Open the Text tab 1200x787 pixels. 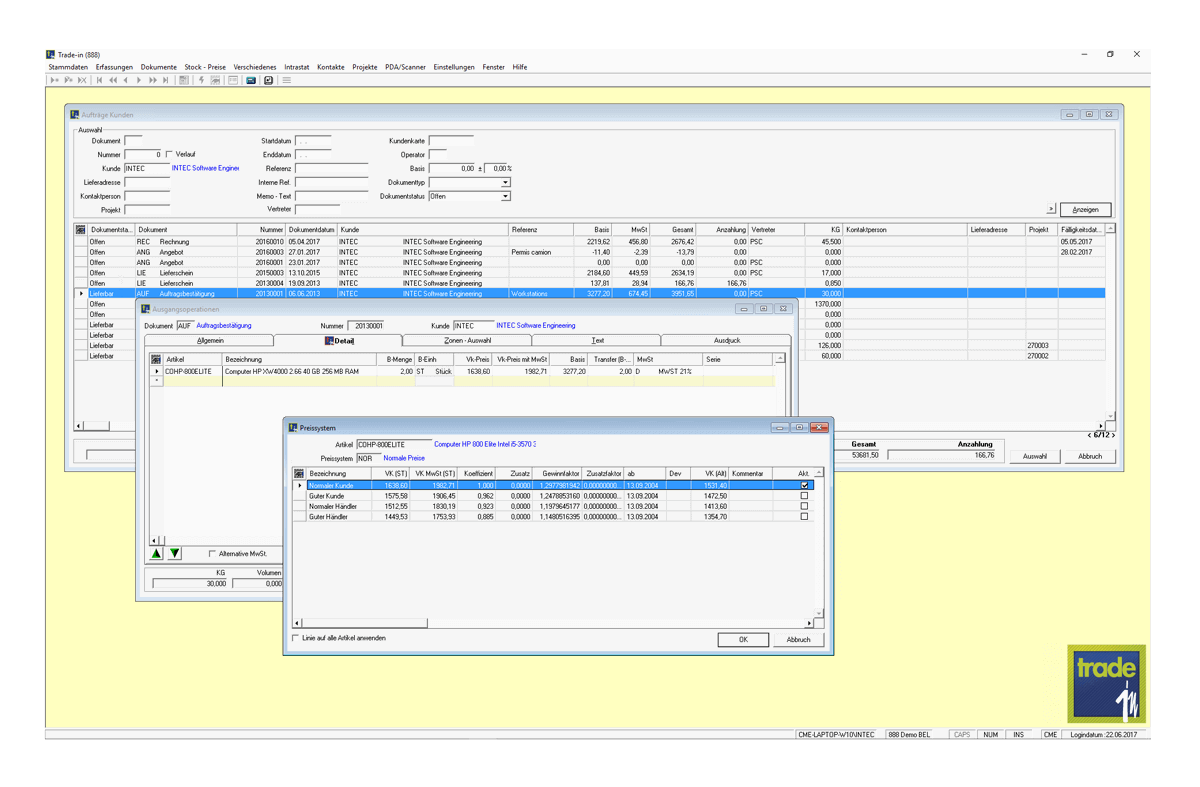click(x=597, y=341)
